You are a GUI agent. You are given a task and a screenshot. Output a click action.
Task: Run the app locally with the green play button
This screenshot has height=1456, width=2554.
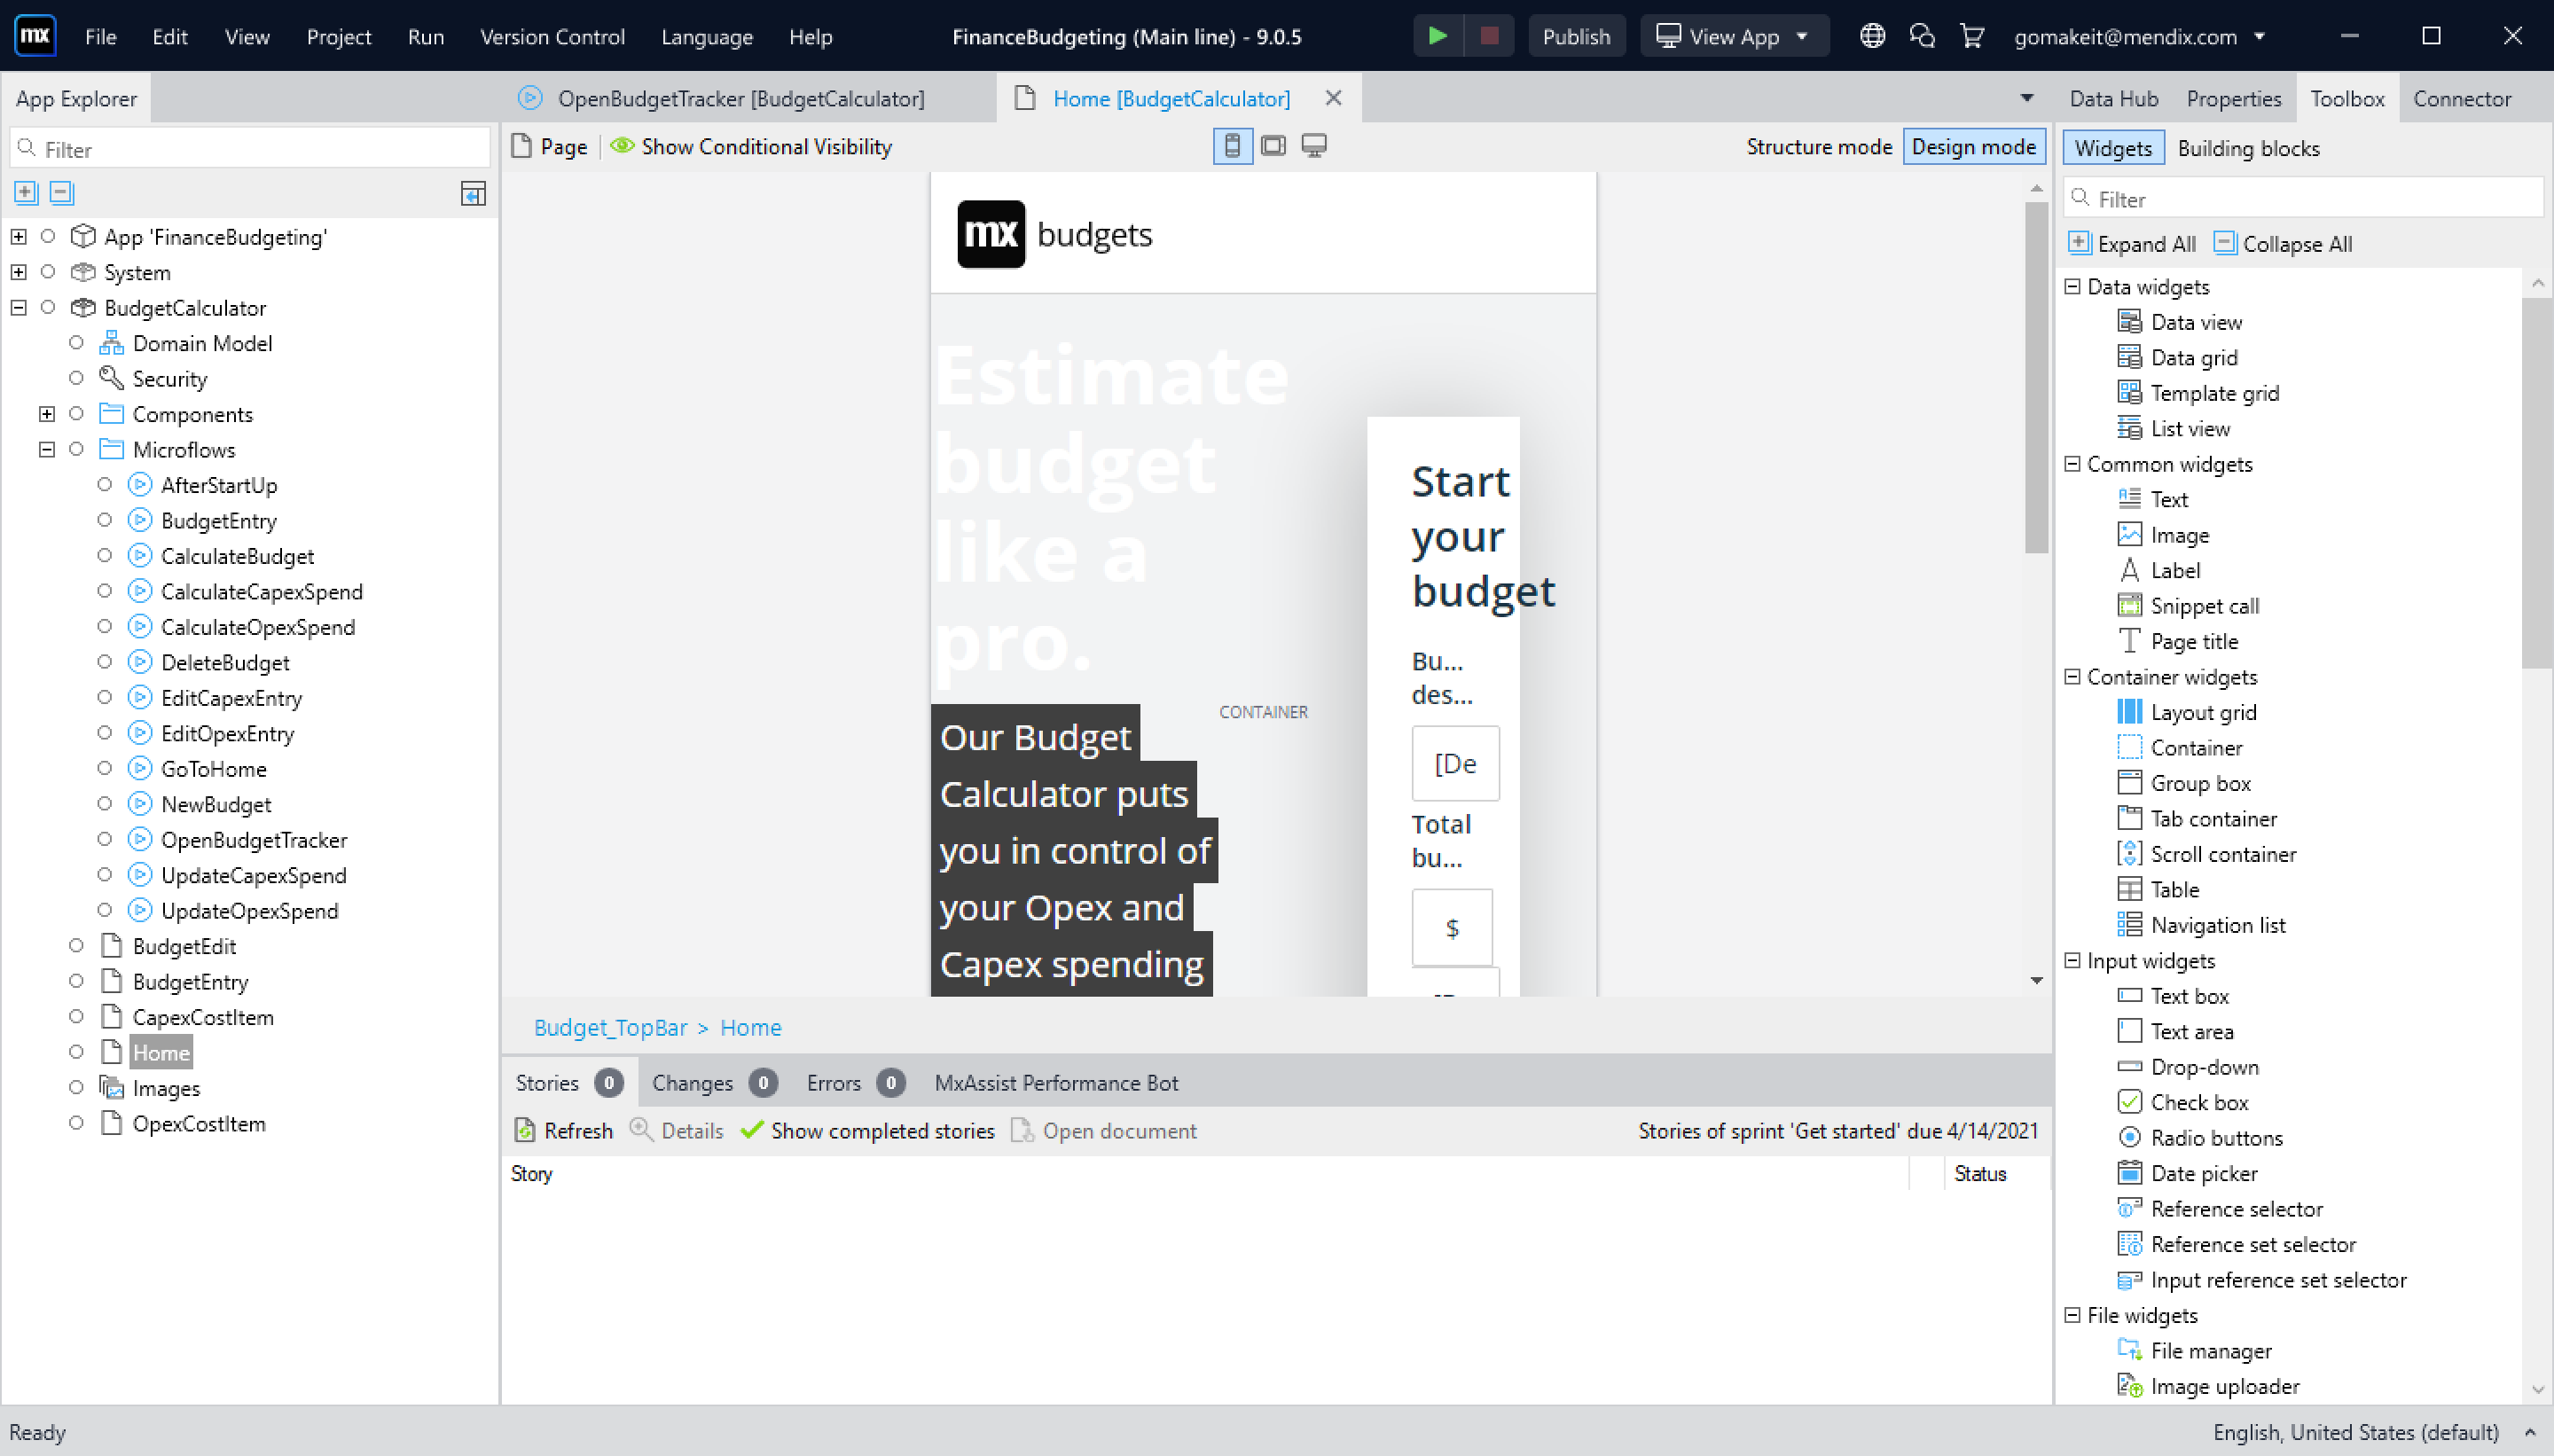[x=1437, y=35]
